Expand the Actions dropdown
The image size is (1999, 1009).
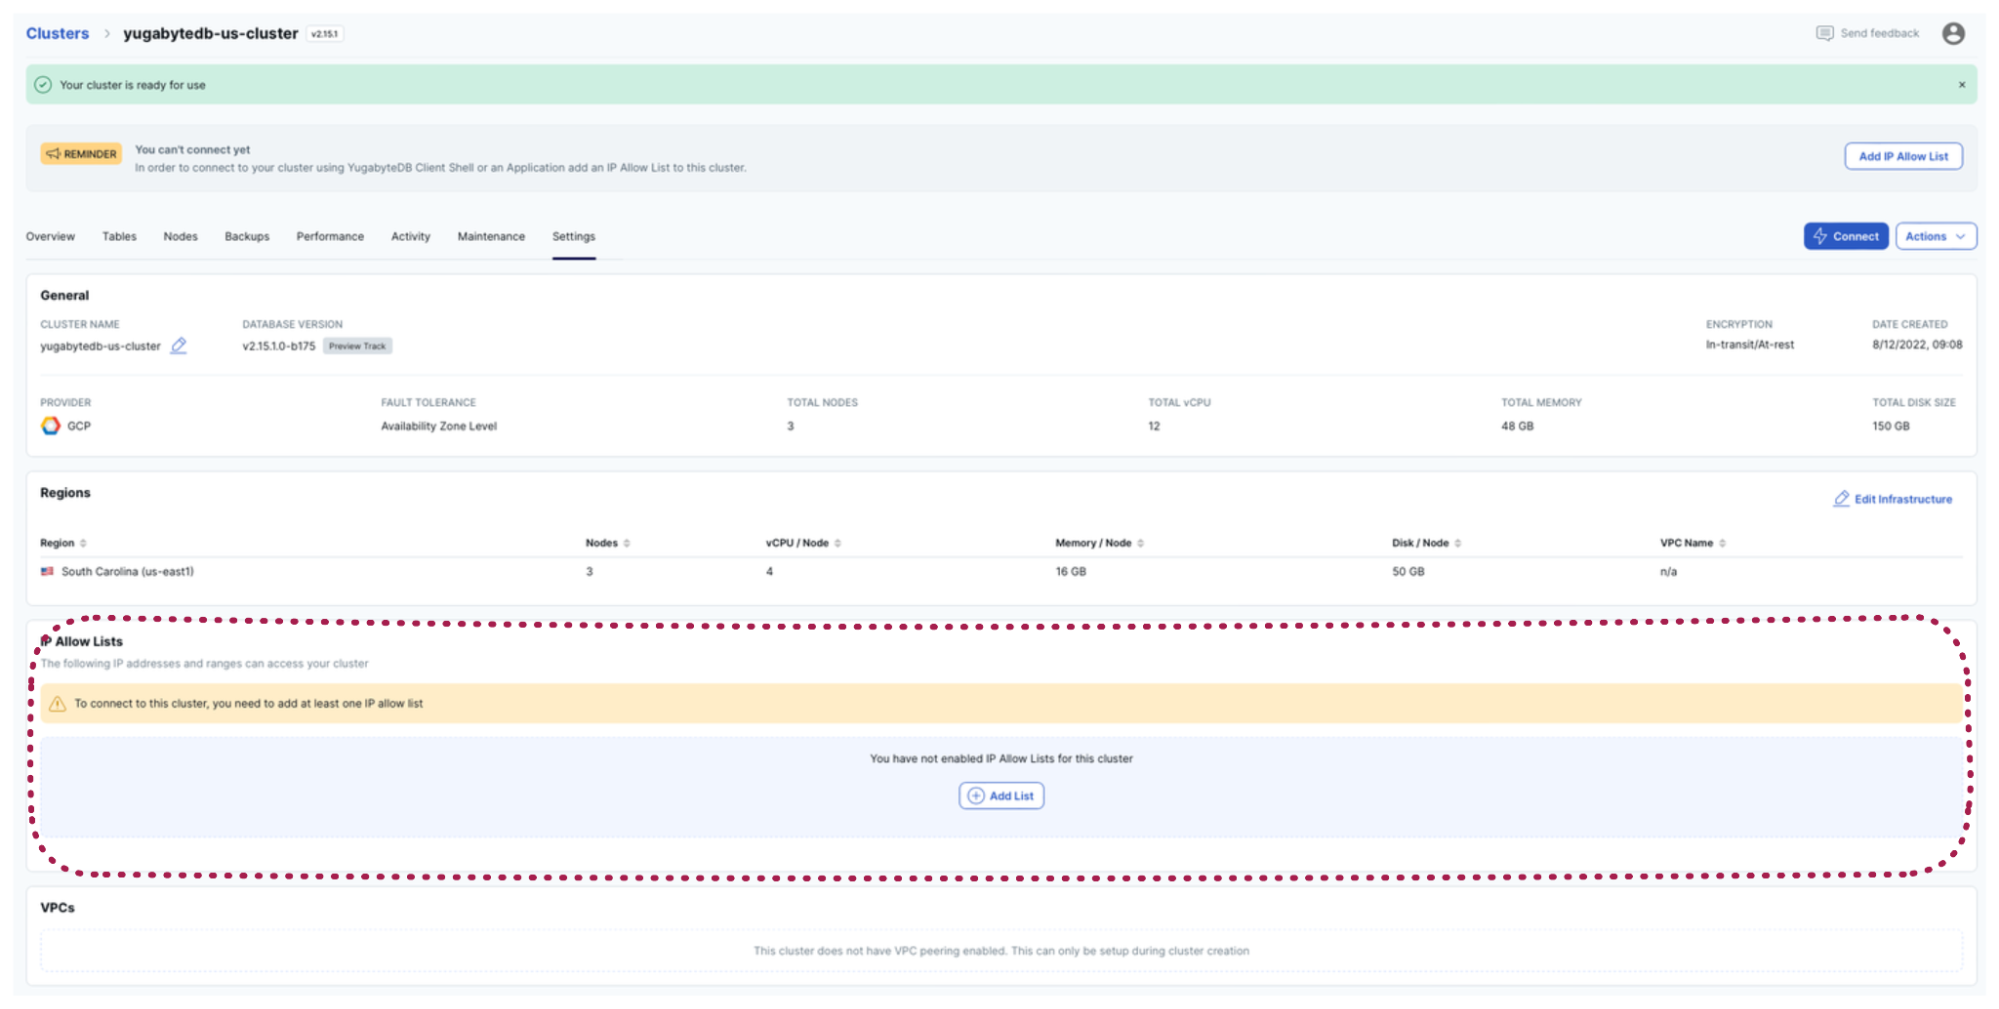[1936, 236]
